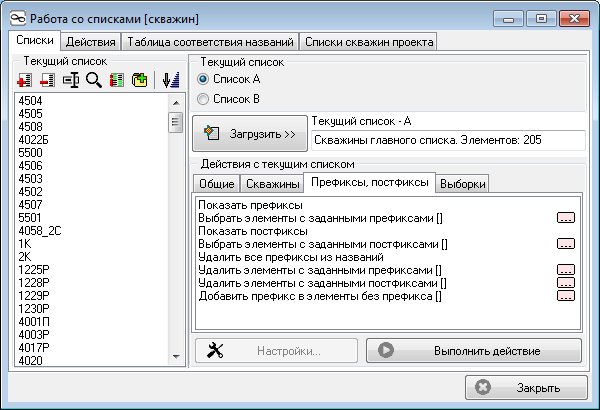Image resolution: width=600 pixels, height=410 pixels.
Task: Open ellipsis for 'Добавить префикс в элементы без префикса'
Action: (566, 296)
